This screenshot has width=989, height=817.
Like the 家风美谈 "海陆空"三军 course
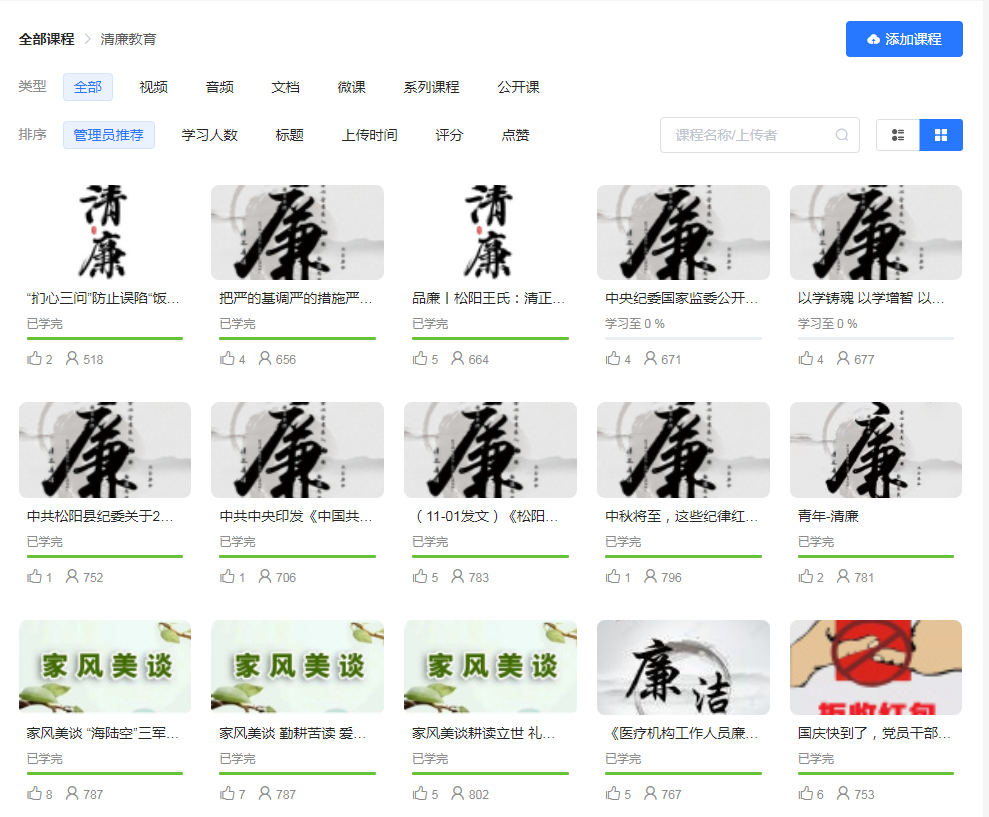tap(35, 794)
